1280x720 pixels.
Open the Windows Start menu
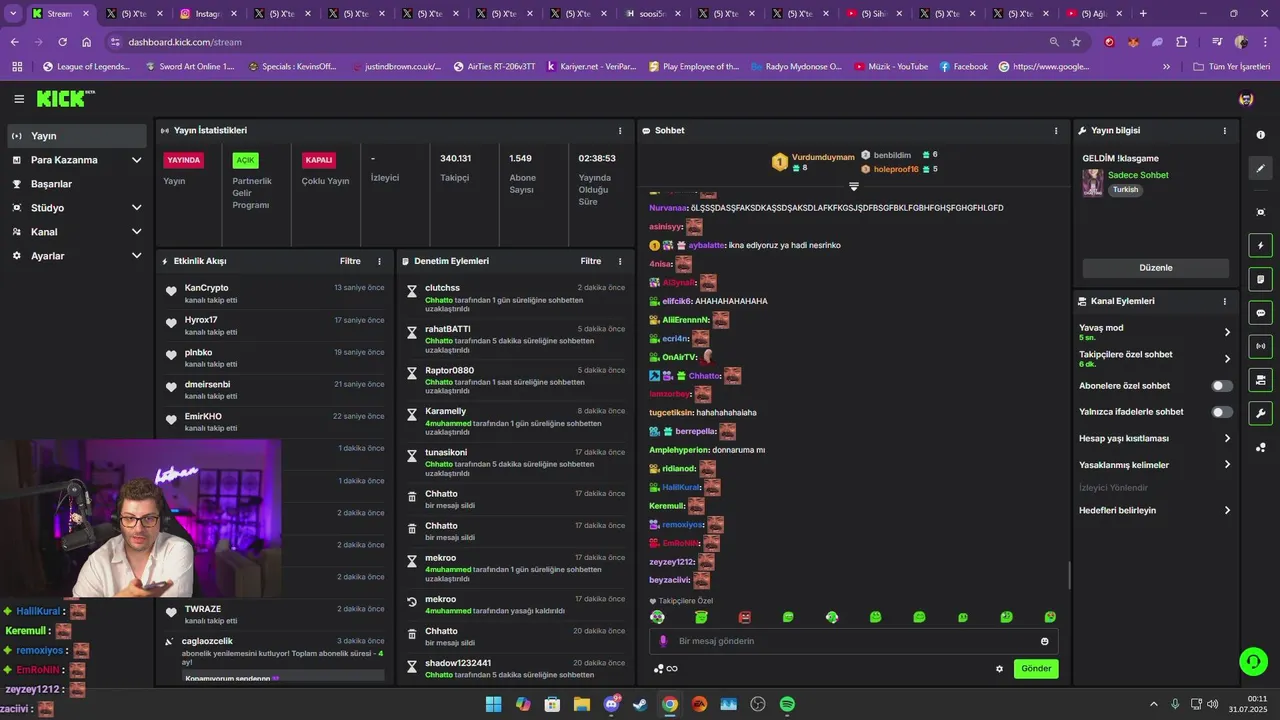(493, 704)
